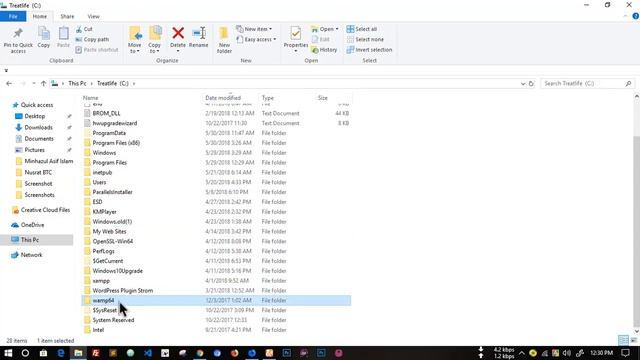
Task: Open address bar history dropdown
Action: click(523, 83)
